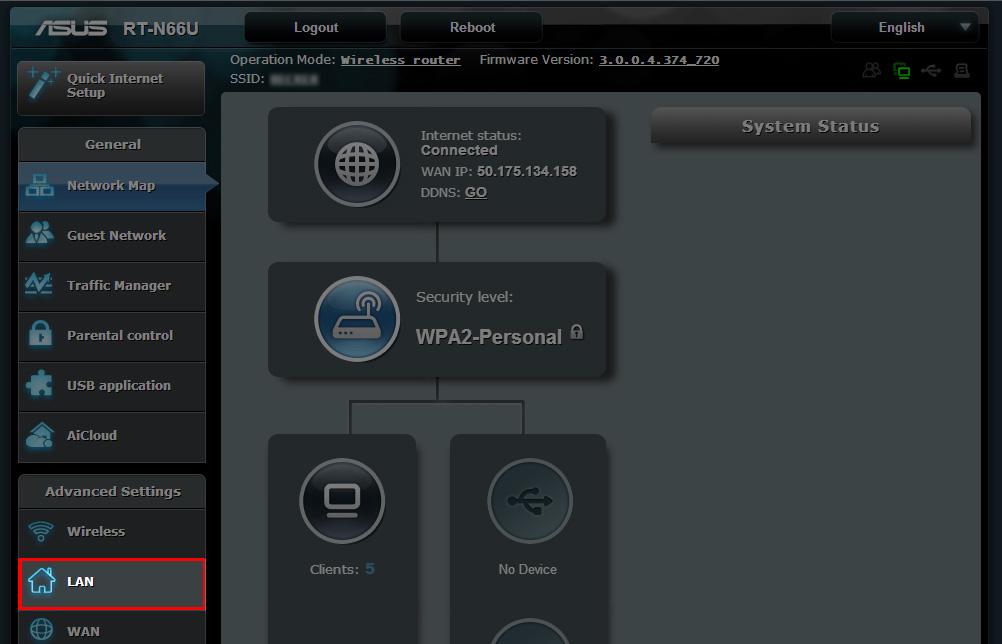This screenshot has height=644, width=1002.
Task: Click the Parental control padlock icon
Action: tap(40, 334)
